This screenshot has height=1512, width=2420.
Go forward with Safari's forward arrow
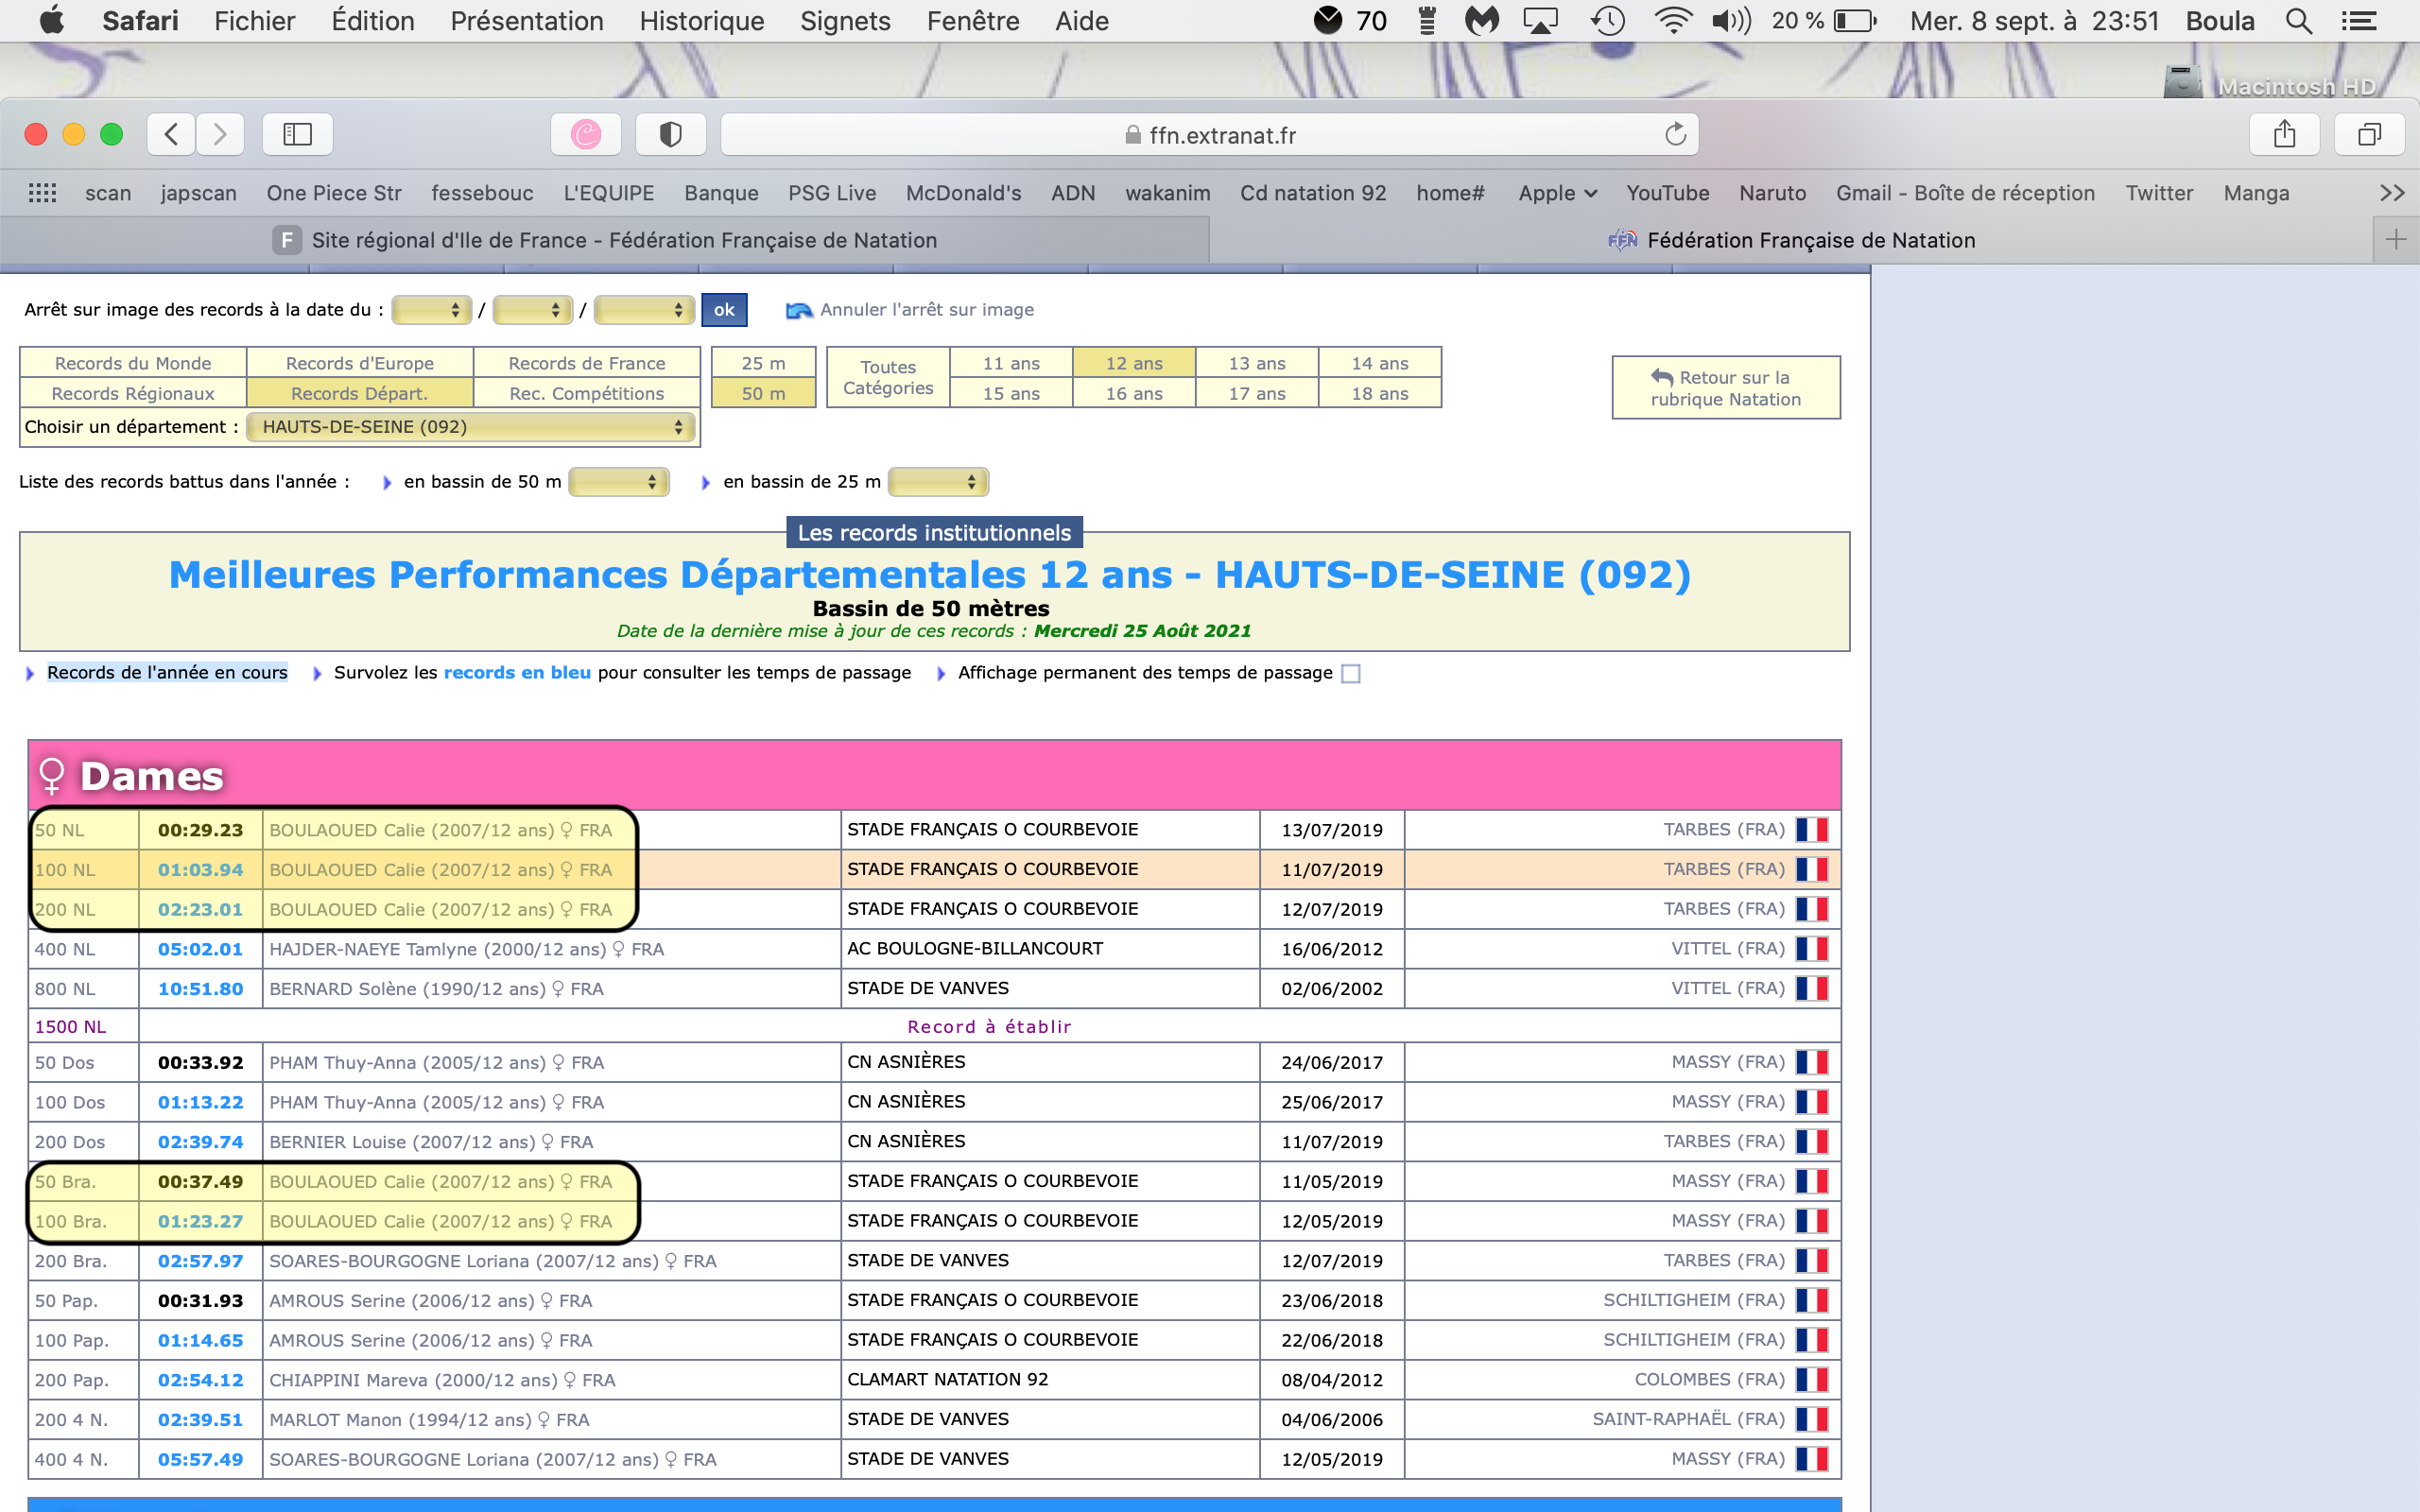(x=220, y=134)
